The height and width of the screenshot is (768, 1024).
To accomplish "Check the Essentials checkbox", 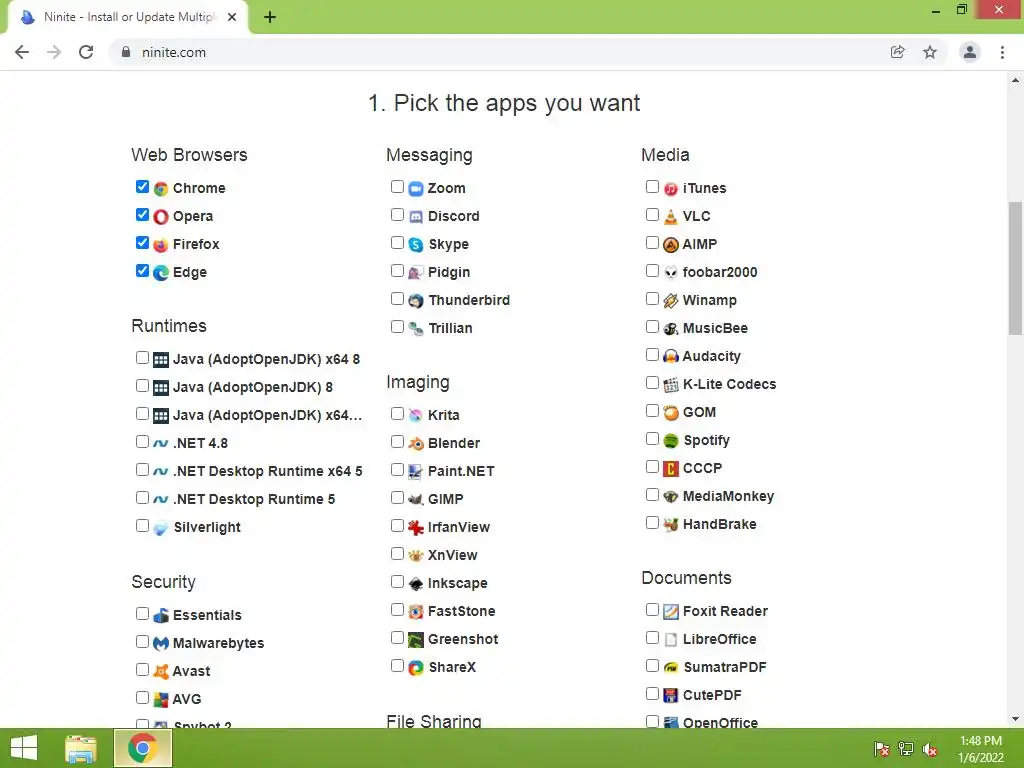I will coord(142,614).
